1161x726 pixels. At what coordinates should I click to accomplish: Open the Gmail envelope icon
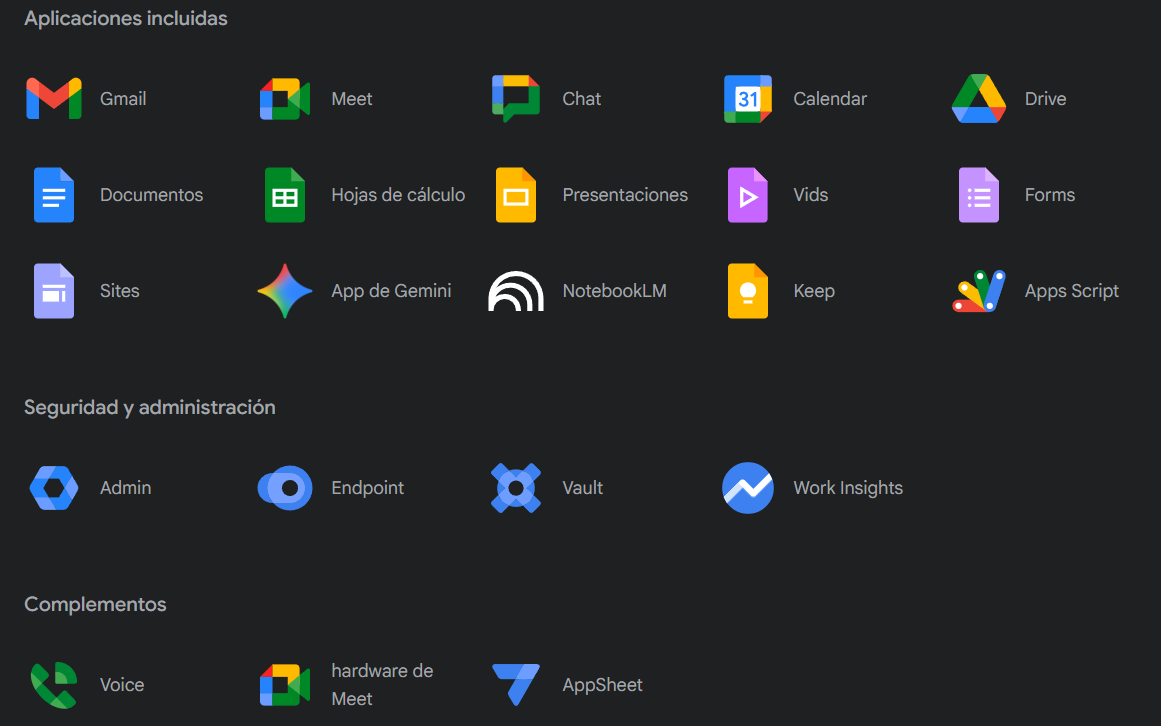click(x=53, y=98)
